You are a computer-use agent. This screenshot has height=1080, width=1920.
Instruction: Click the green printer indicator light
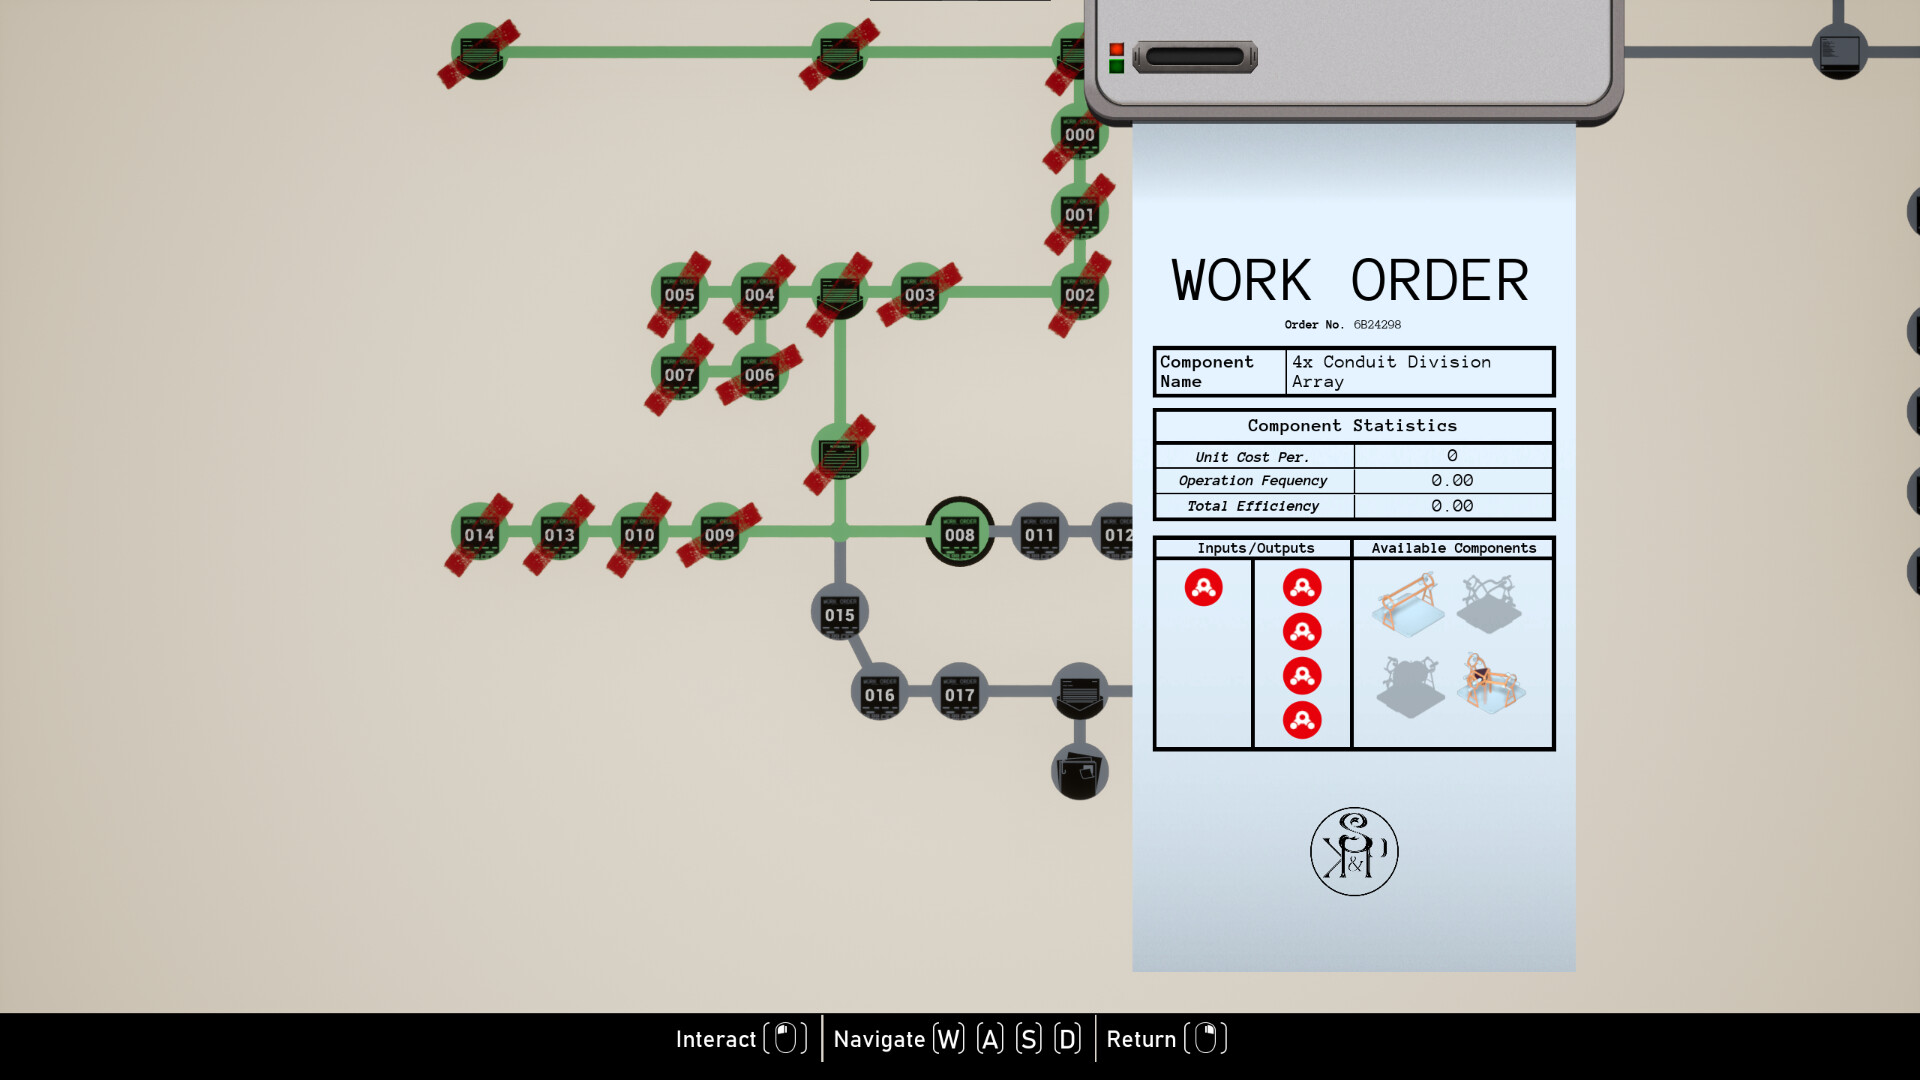pyautogui.click(x=1116, y=66)
